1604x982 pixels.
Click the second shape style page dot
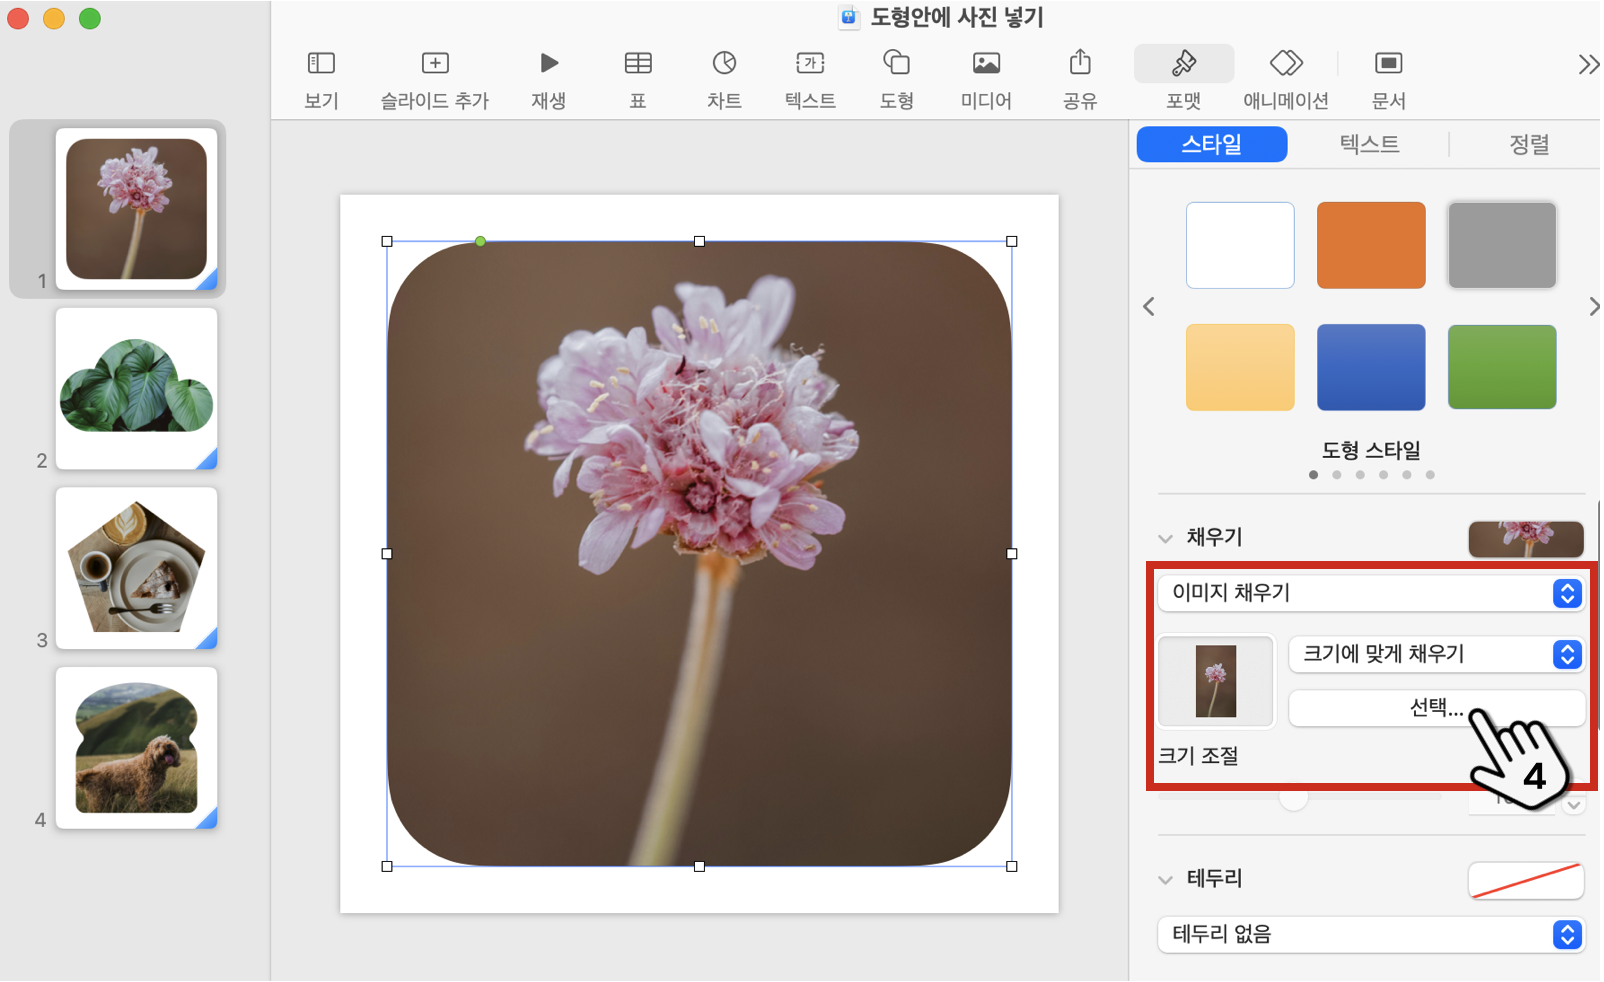point(1337,475)
